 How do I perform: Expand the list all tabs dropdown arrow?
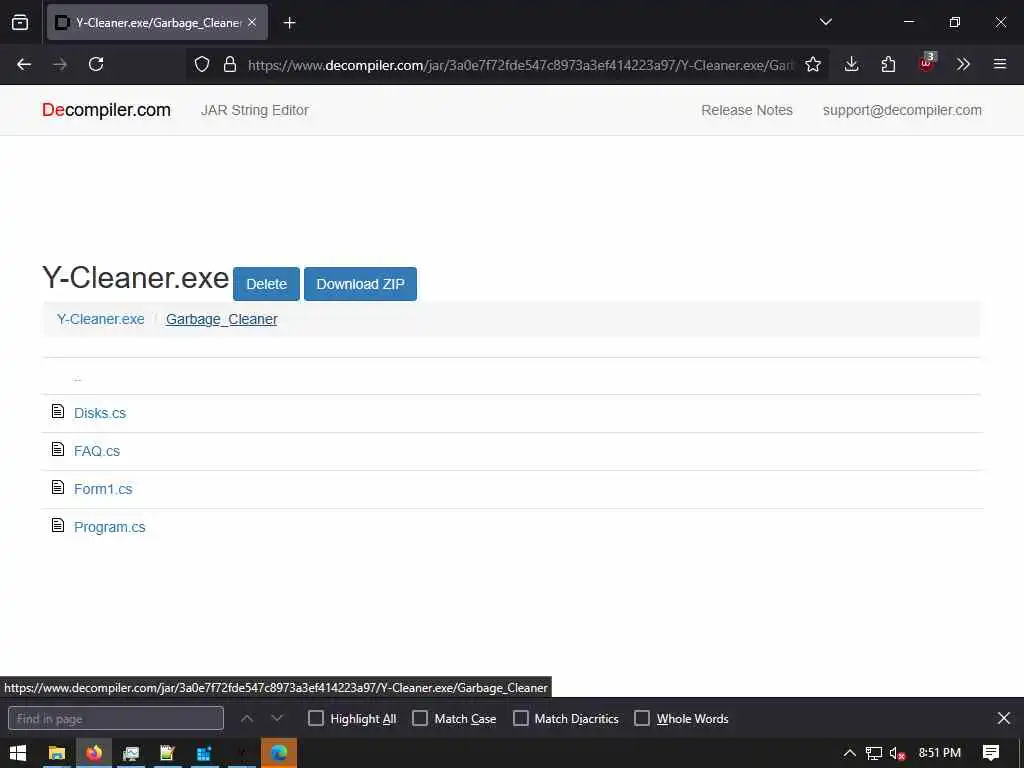[825, 22]
